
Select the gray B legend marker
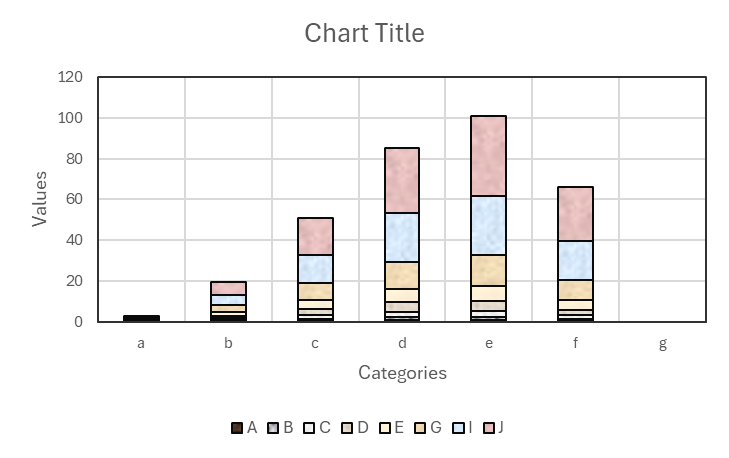(273, 428)
